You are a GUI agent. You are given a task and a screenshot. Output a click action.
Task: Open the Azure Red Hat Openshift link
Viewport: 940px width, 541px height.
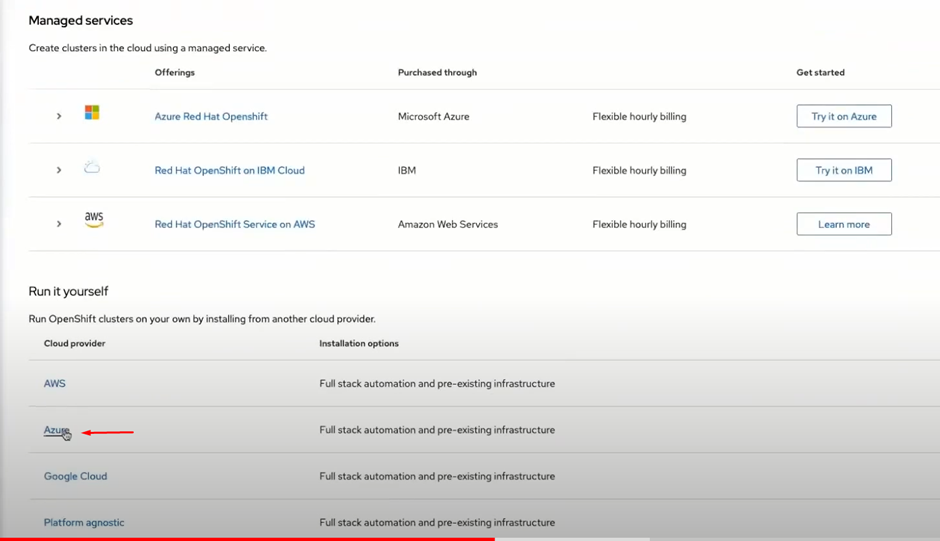[x=211, y=116]
